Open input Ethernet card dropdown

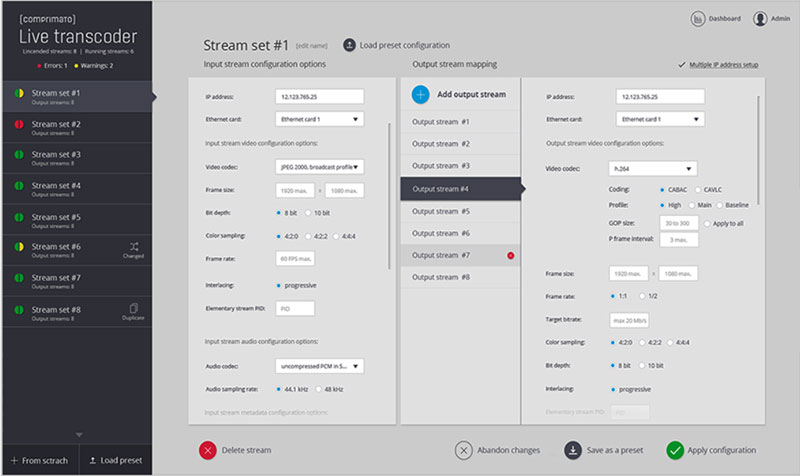pyautogui.click(x=319, y=119)
